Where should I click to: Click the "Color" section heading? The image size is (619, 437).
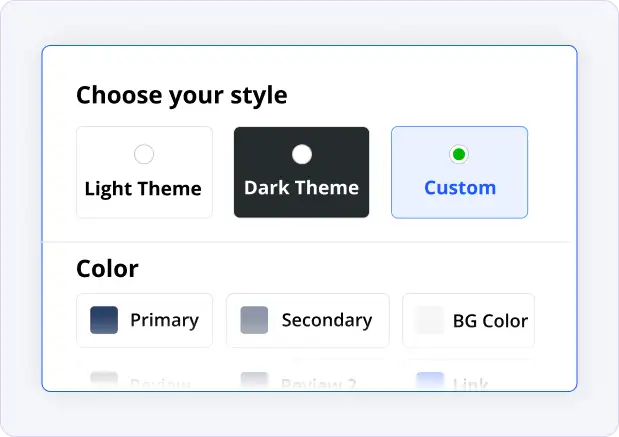click(x=107, y=268)
